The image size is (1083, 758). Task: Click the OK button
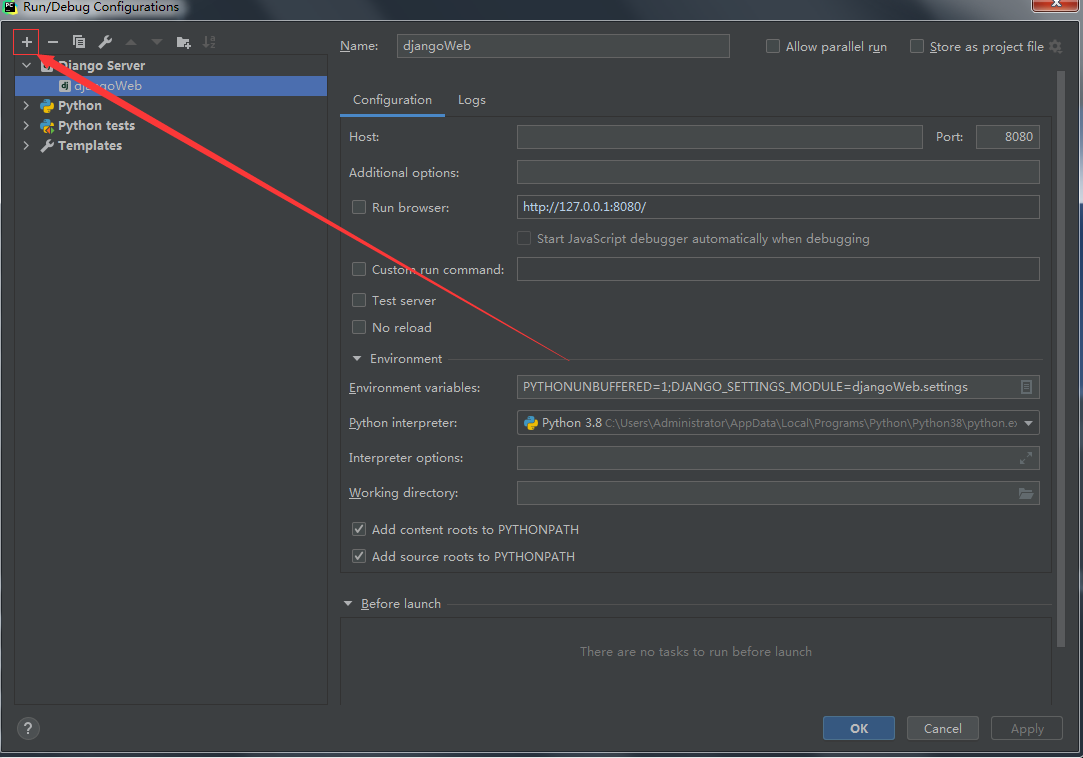pyautogui.click(x=859, y=728)
